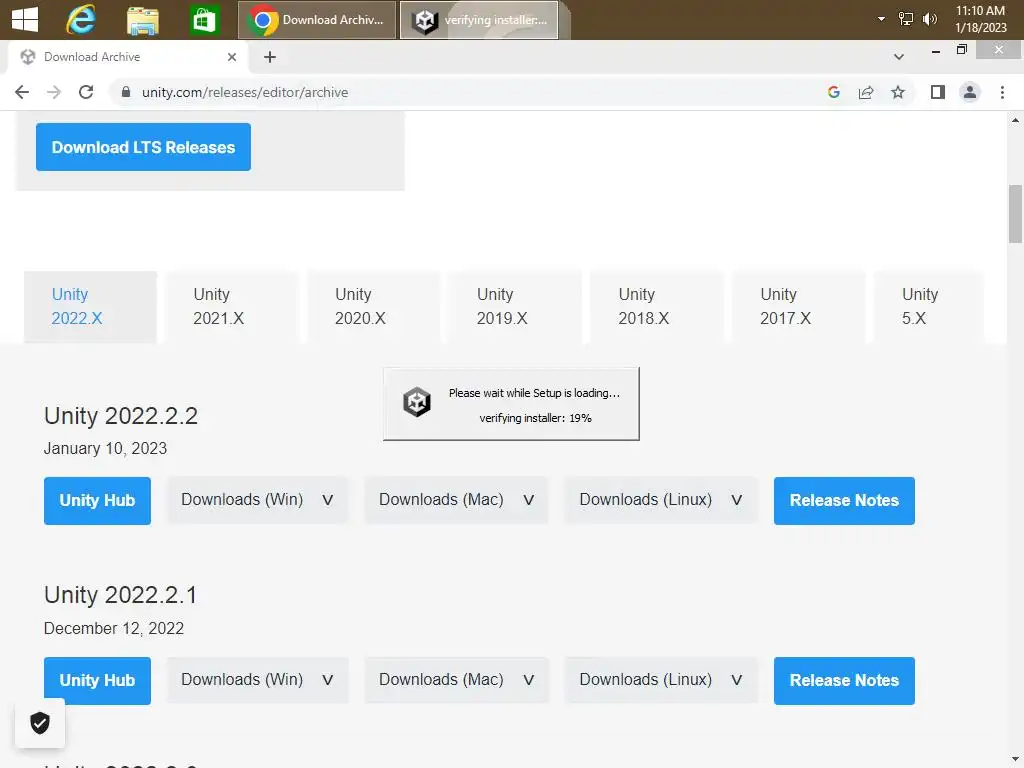Switch to verifying installer taskbar button
Image resolution: width=1024 pixels, height=768 pixels.
tap(479, 20)
